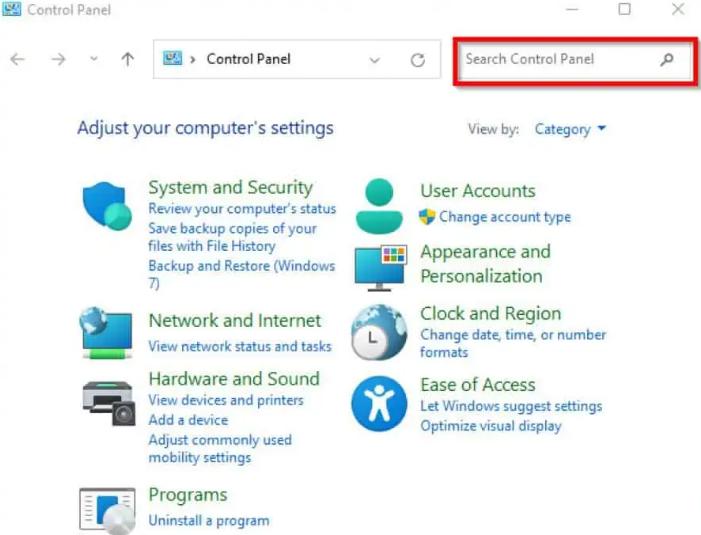The height and width of the screenshot is (535, 701).
Task: Click Uninstall a program link
Action: (209, 521)
